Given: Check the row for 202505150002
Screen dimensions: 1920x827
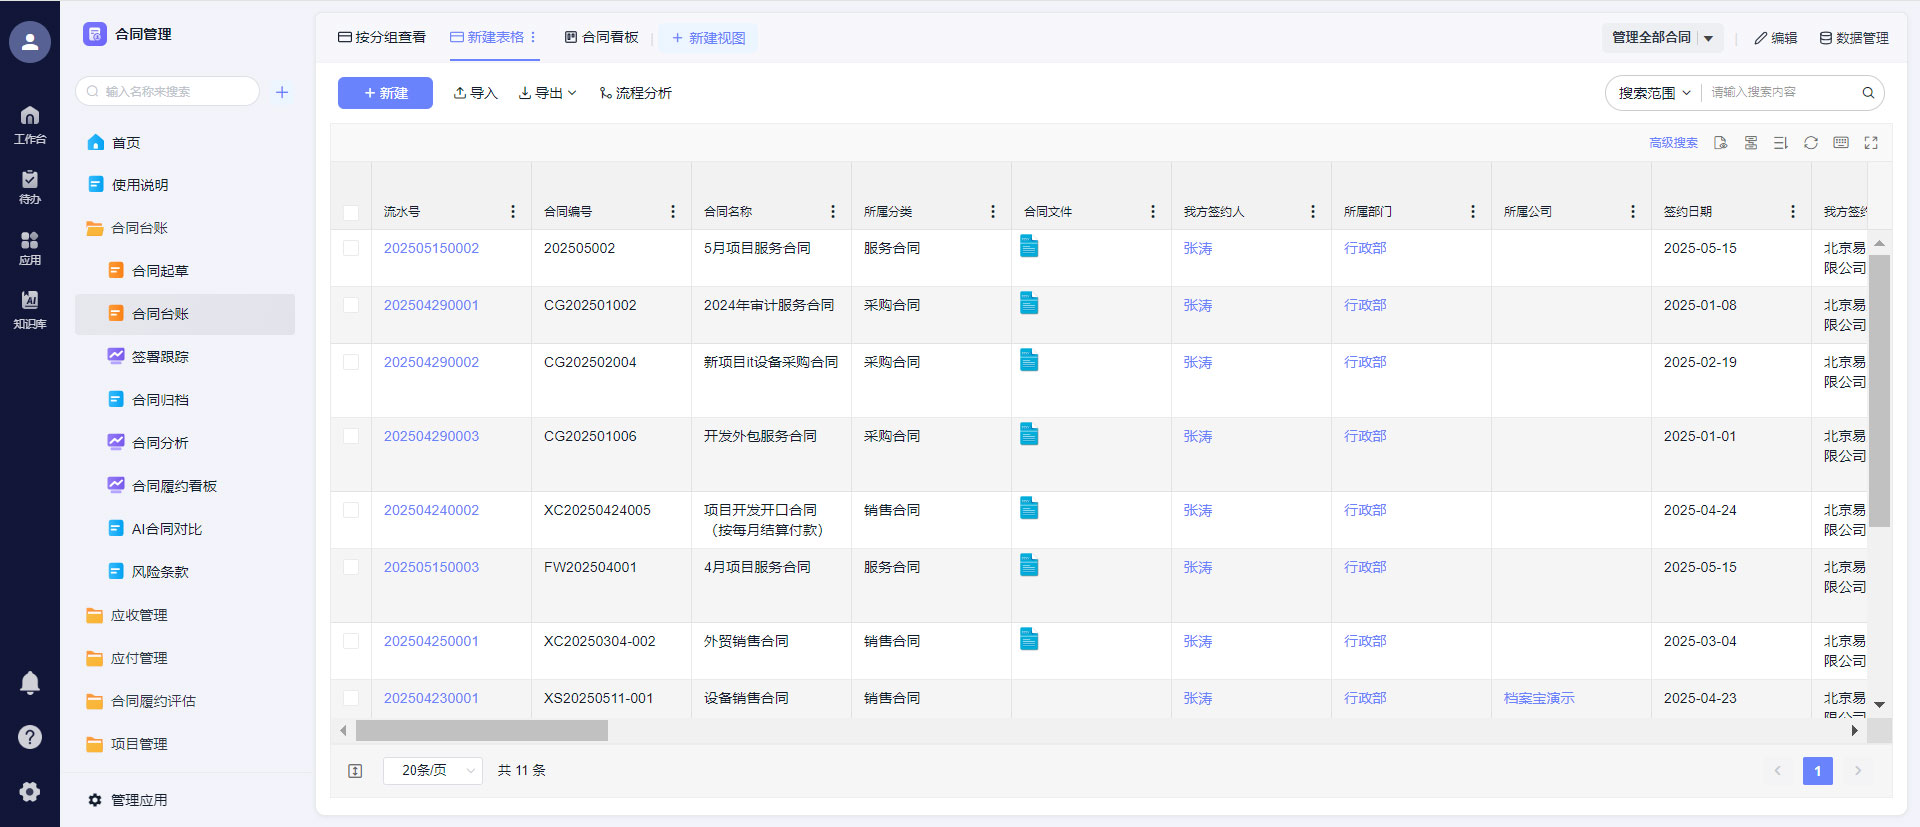Looking at the screenshot, I should pos(351,248).
